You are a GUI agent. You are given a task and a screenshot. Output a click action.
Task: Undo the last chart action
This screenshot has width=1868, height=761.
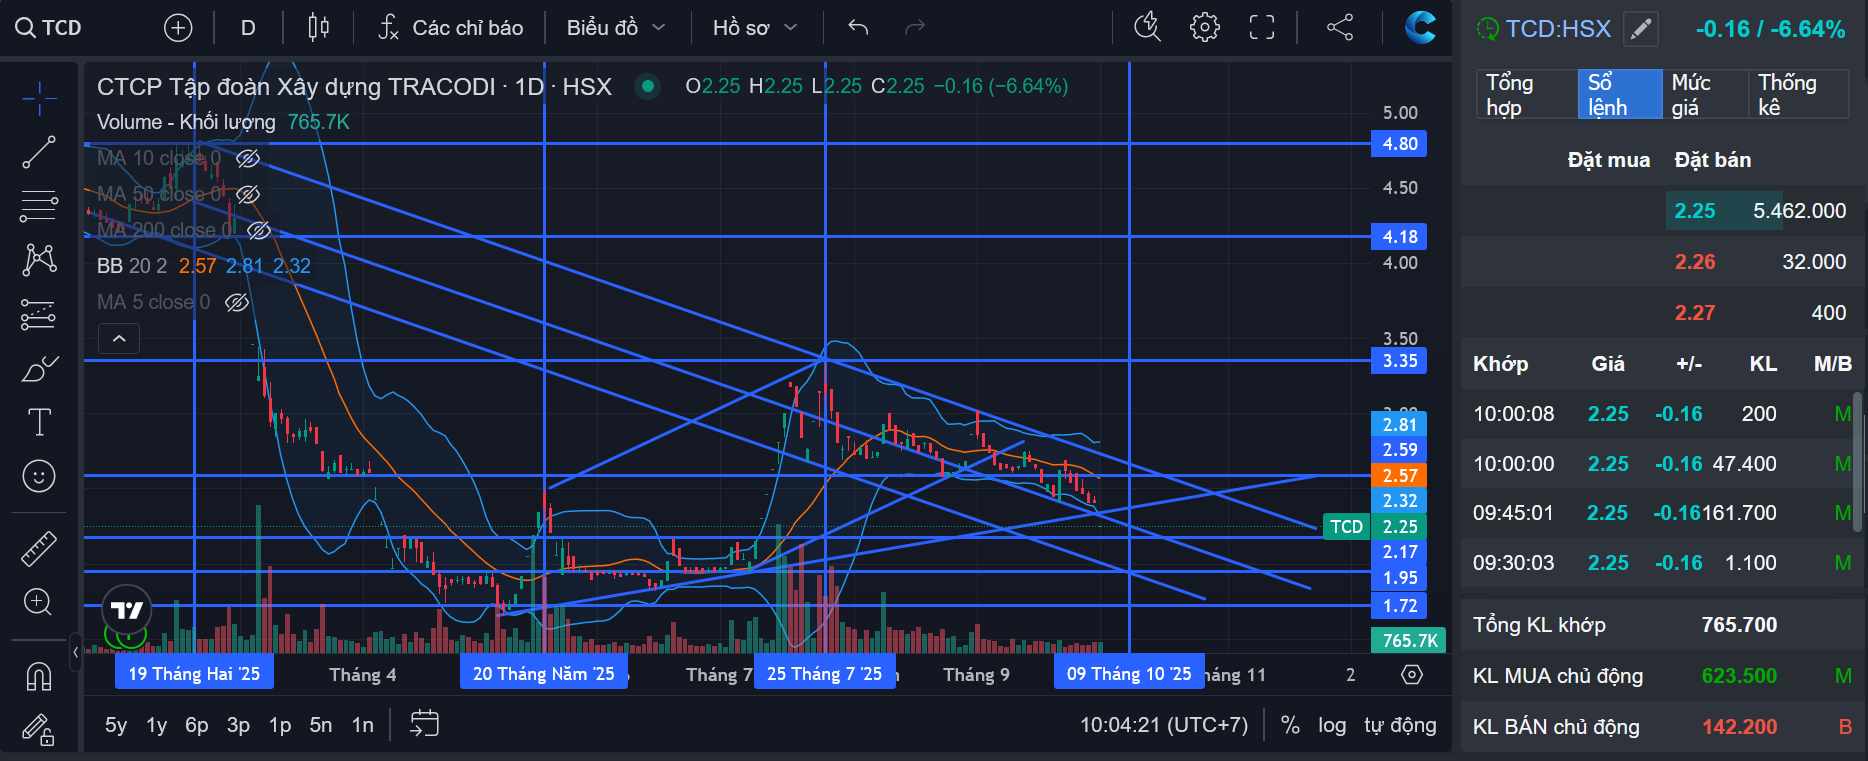[x=858, y=28]
